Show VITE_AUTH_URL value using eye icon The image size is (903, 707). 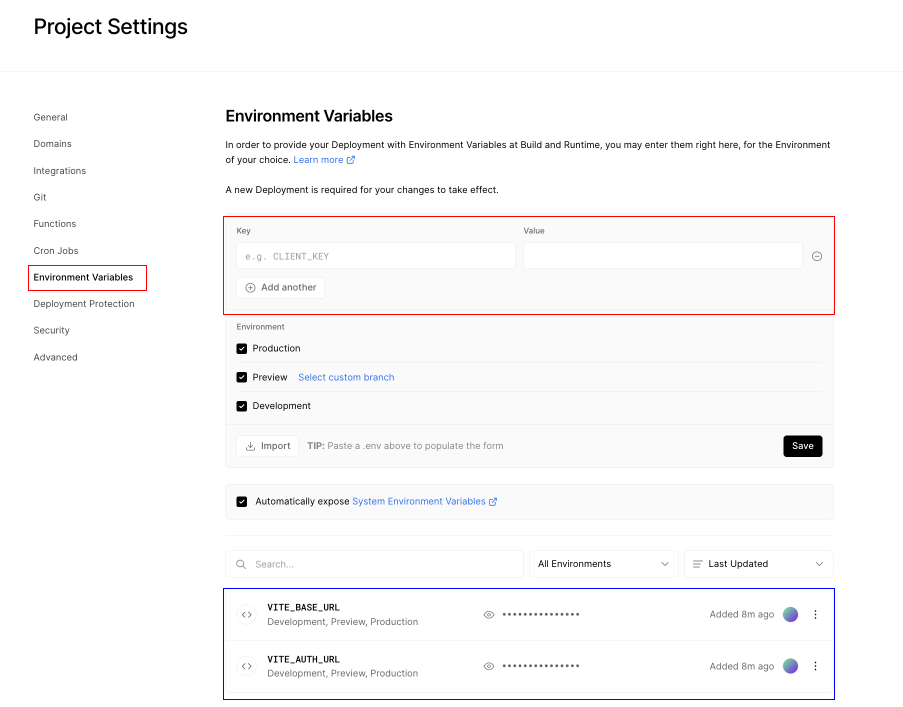(x=489, y=666)
